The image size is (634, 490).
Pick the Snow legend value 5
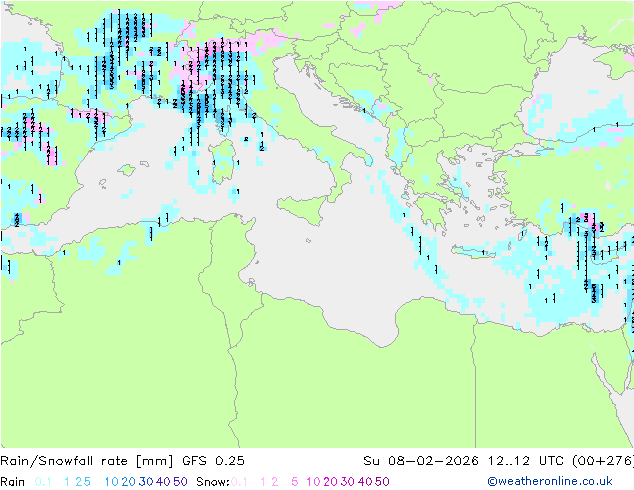pyautogui.click(x=295, y=482)
